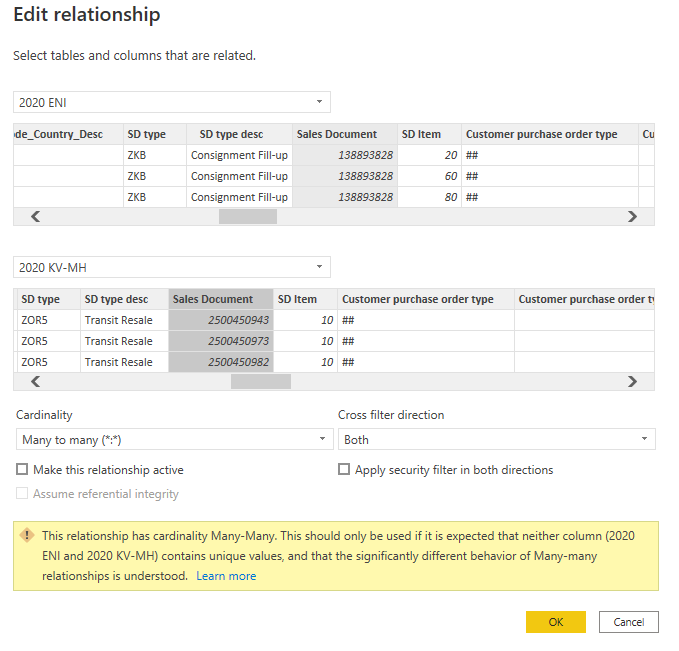Click Consignment Fill-up in SD Item 60 row
679x651 pixels.
[x=239, y=176]
